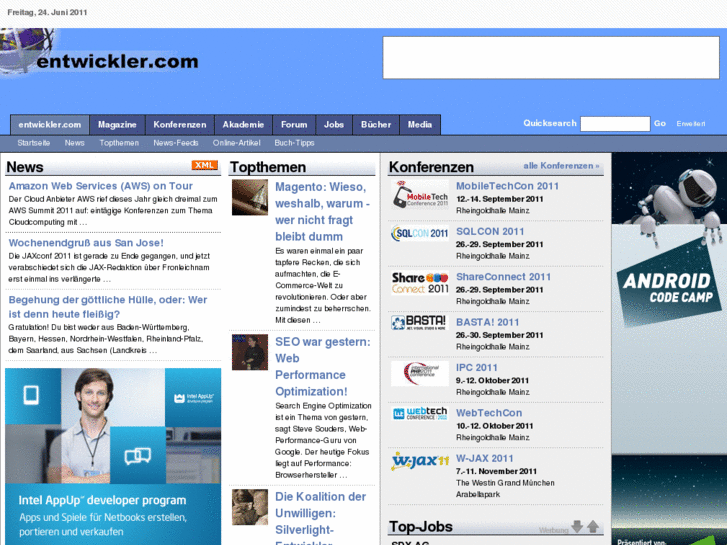The height and width of the screenshot is (545, 727).
Task: Switch to the Akademie tab
Action: tap(243, 125)
